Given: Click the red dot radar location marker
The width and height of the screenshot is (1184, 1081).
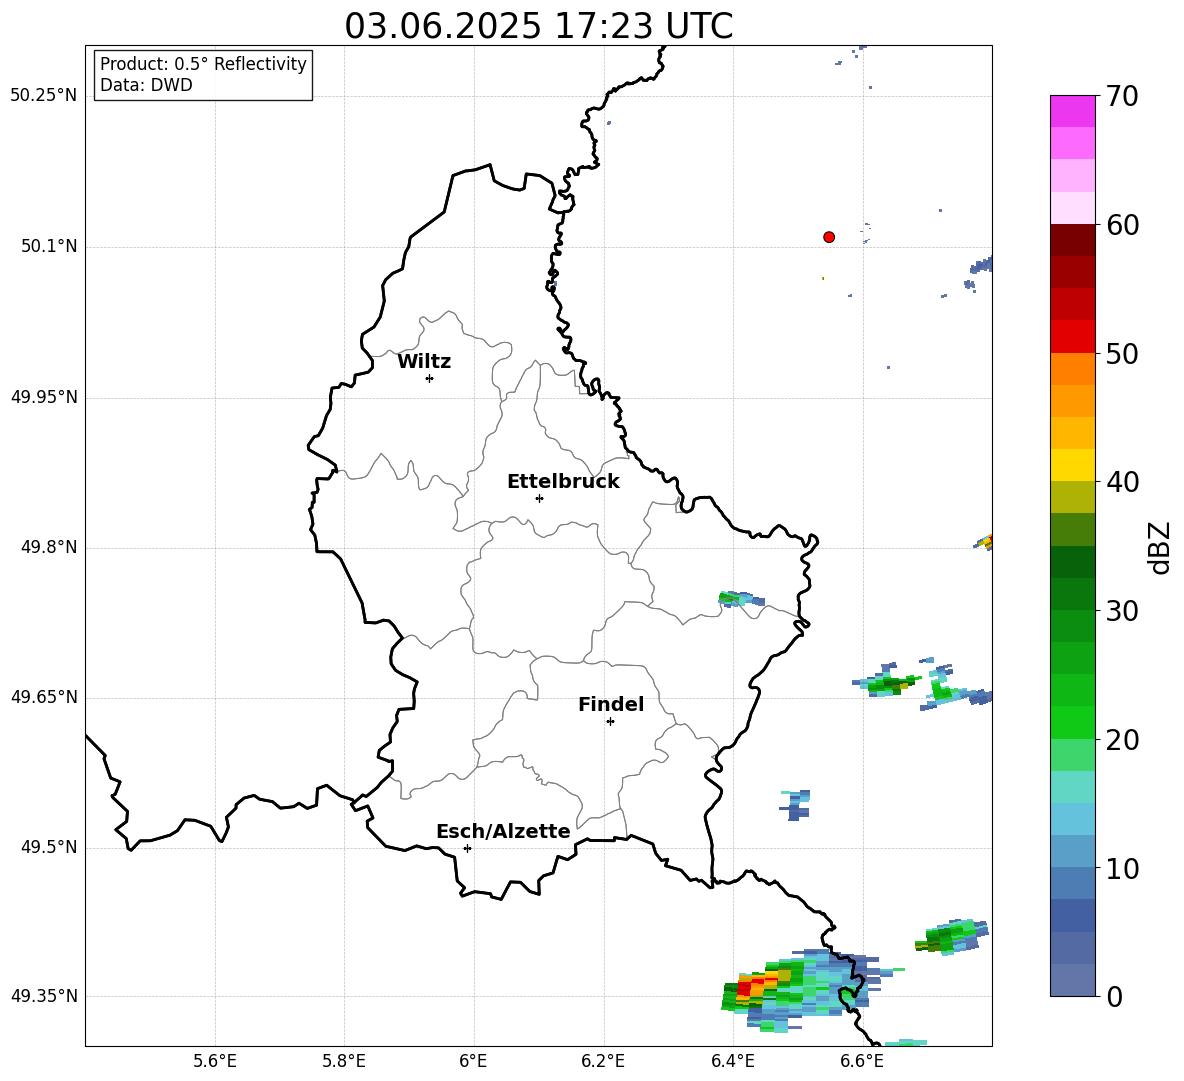Looking at the screenshot, I should (829, 237).
